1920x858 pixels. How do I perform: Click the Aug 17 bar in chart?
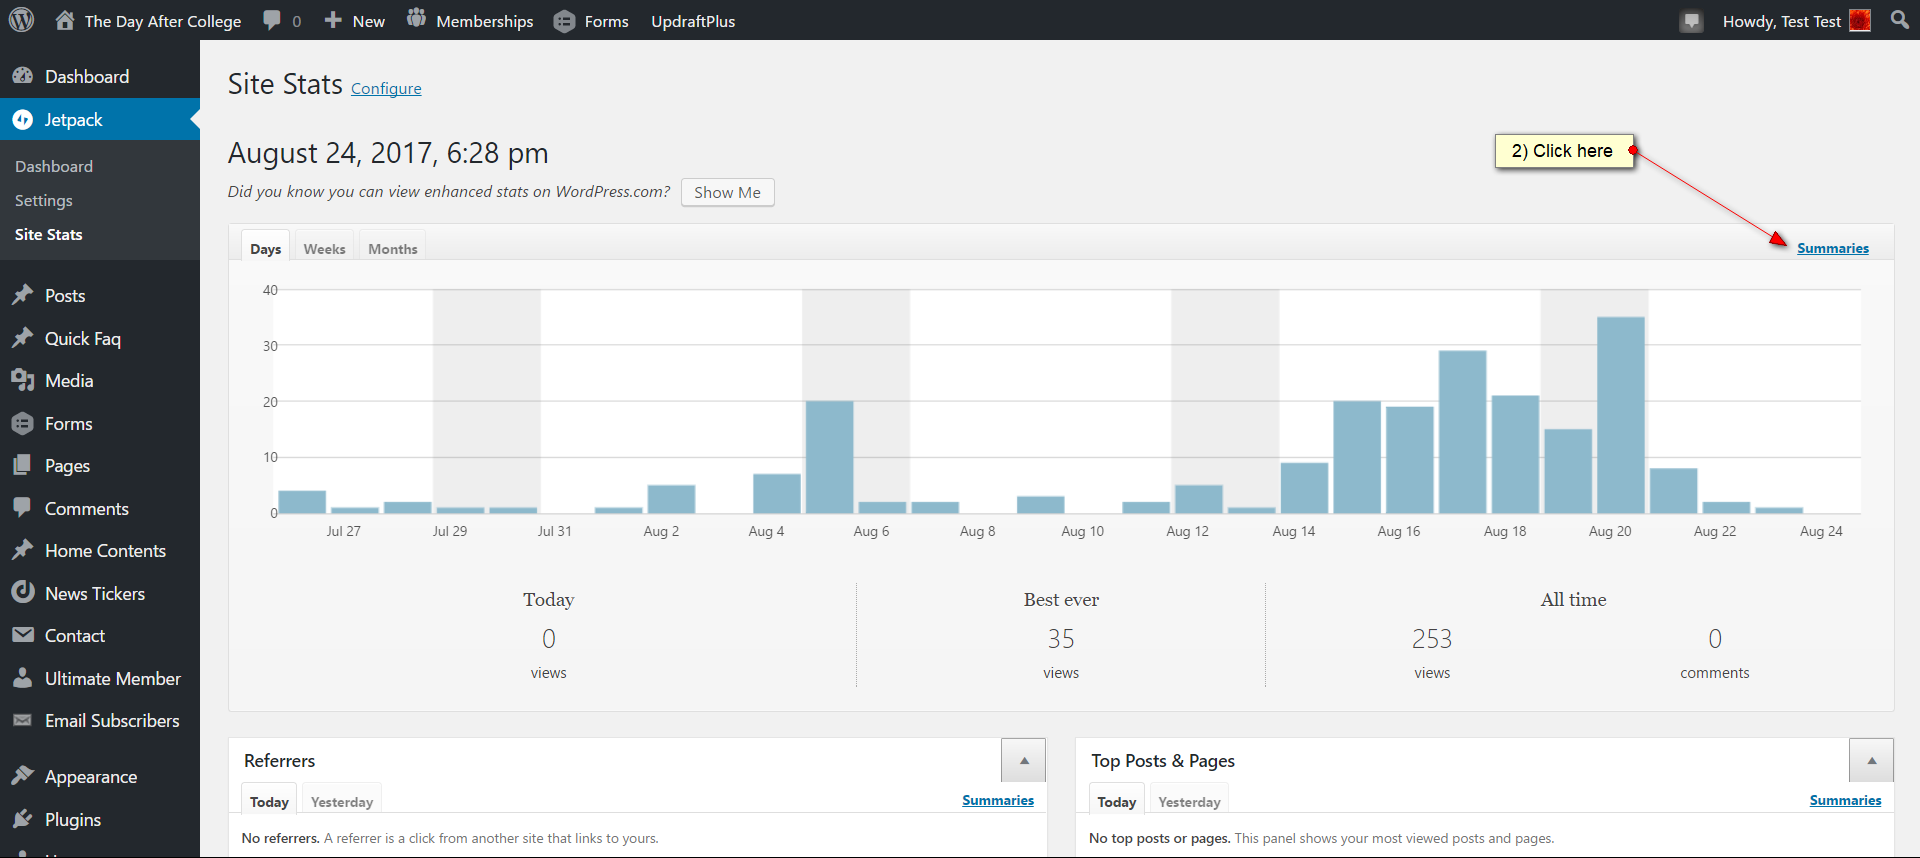[x=1462, y=432]
